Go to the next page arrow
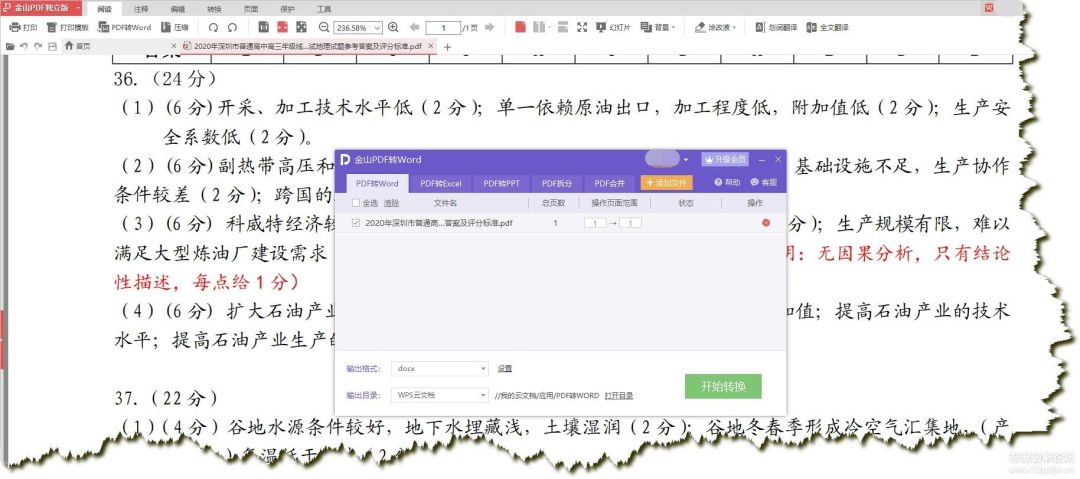 490,28
